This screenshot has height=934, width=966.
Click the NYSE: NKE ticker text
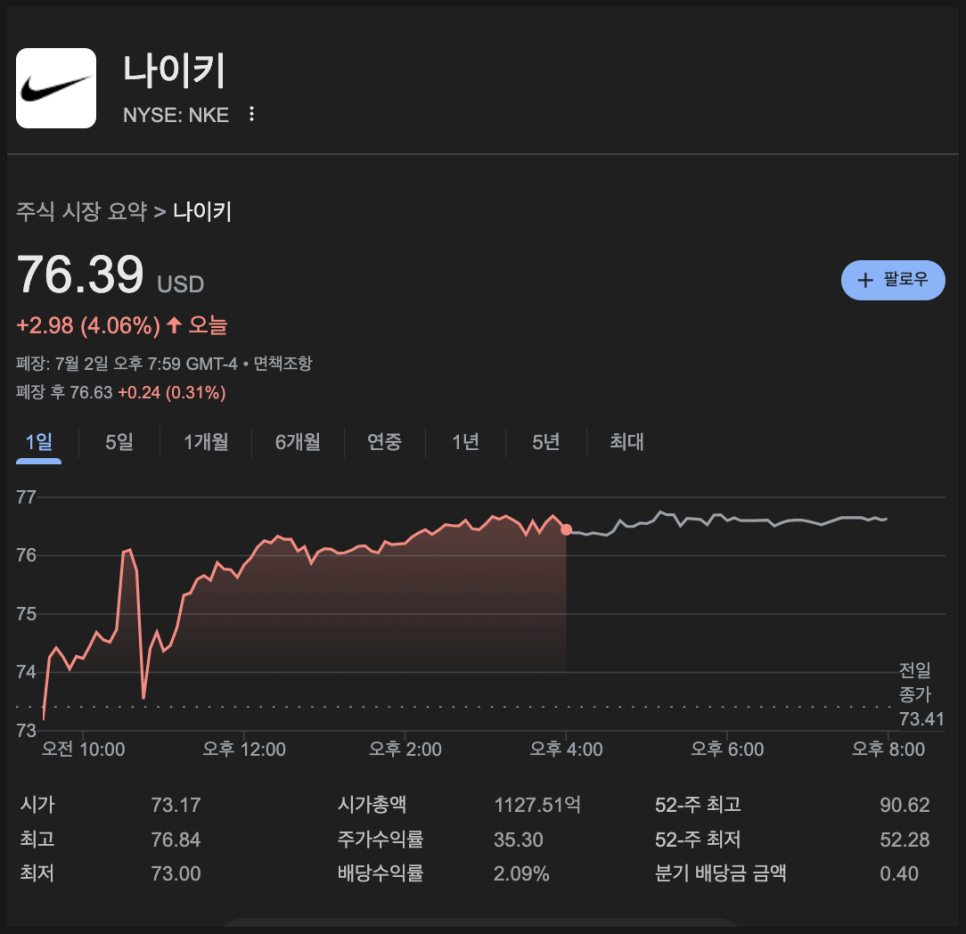pyautogui.click(x=176, y=115)
